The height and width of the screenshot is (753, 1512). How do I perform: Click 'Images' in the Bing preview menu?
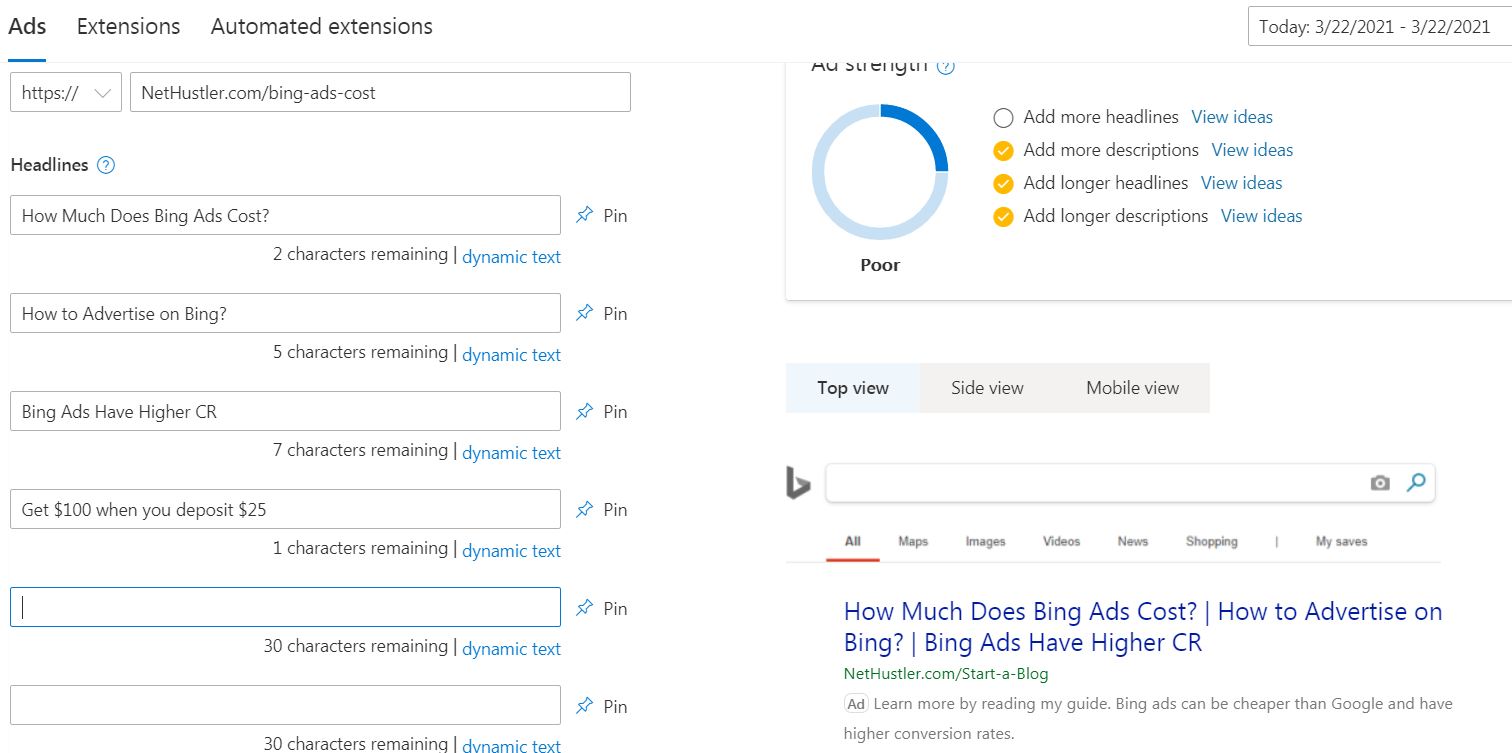pyautogui.click(x=985, y=541)
